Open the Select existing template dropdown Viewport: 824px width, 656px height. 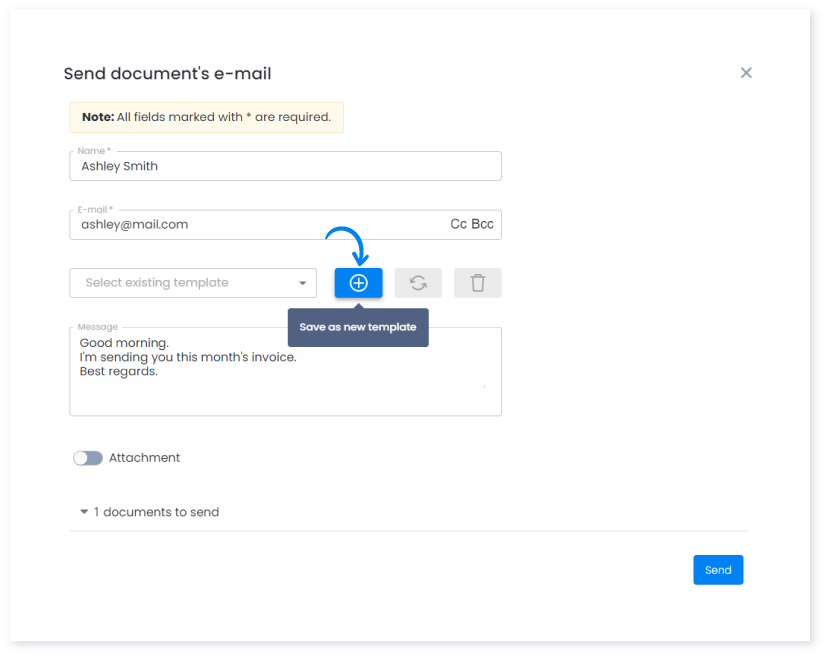point(193,283)
